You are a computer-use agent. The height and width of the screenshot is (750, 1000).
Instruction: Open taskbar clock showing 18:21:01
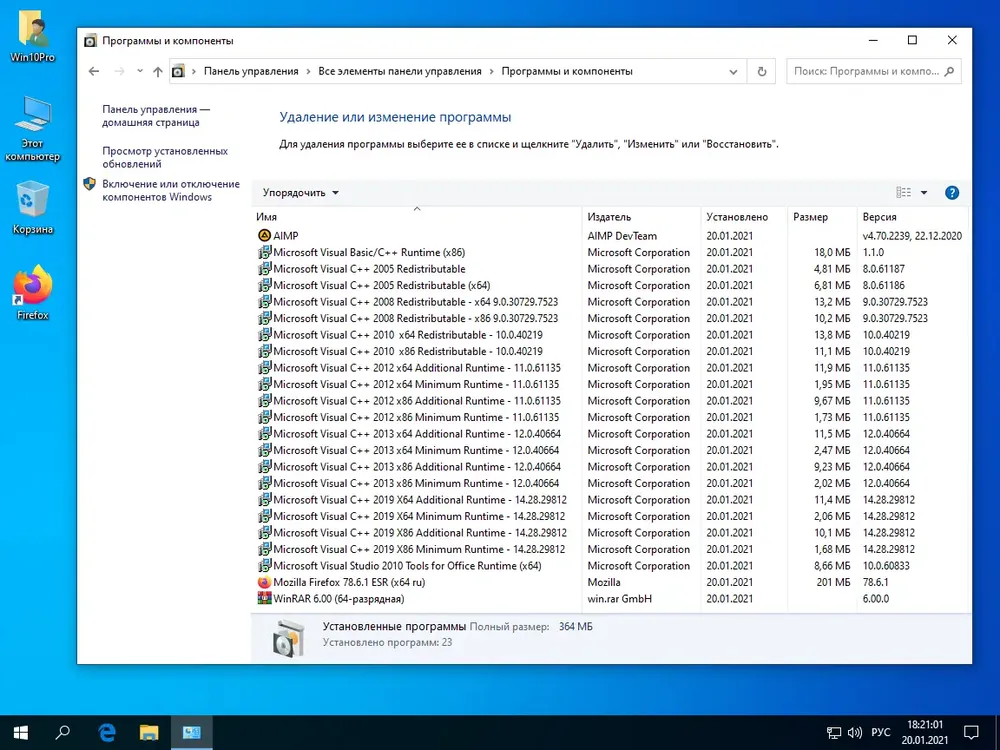pyautogui.click(x=925, y=732)
